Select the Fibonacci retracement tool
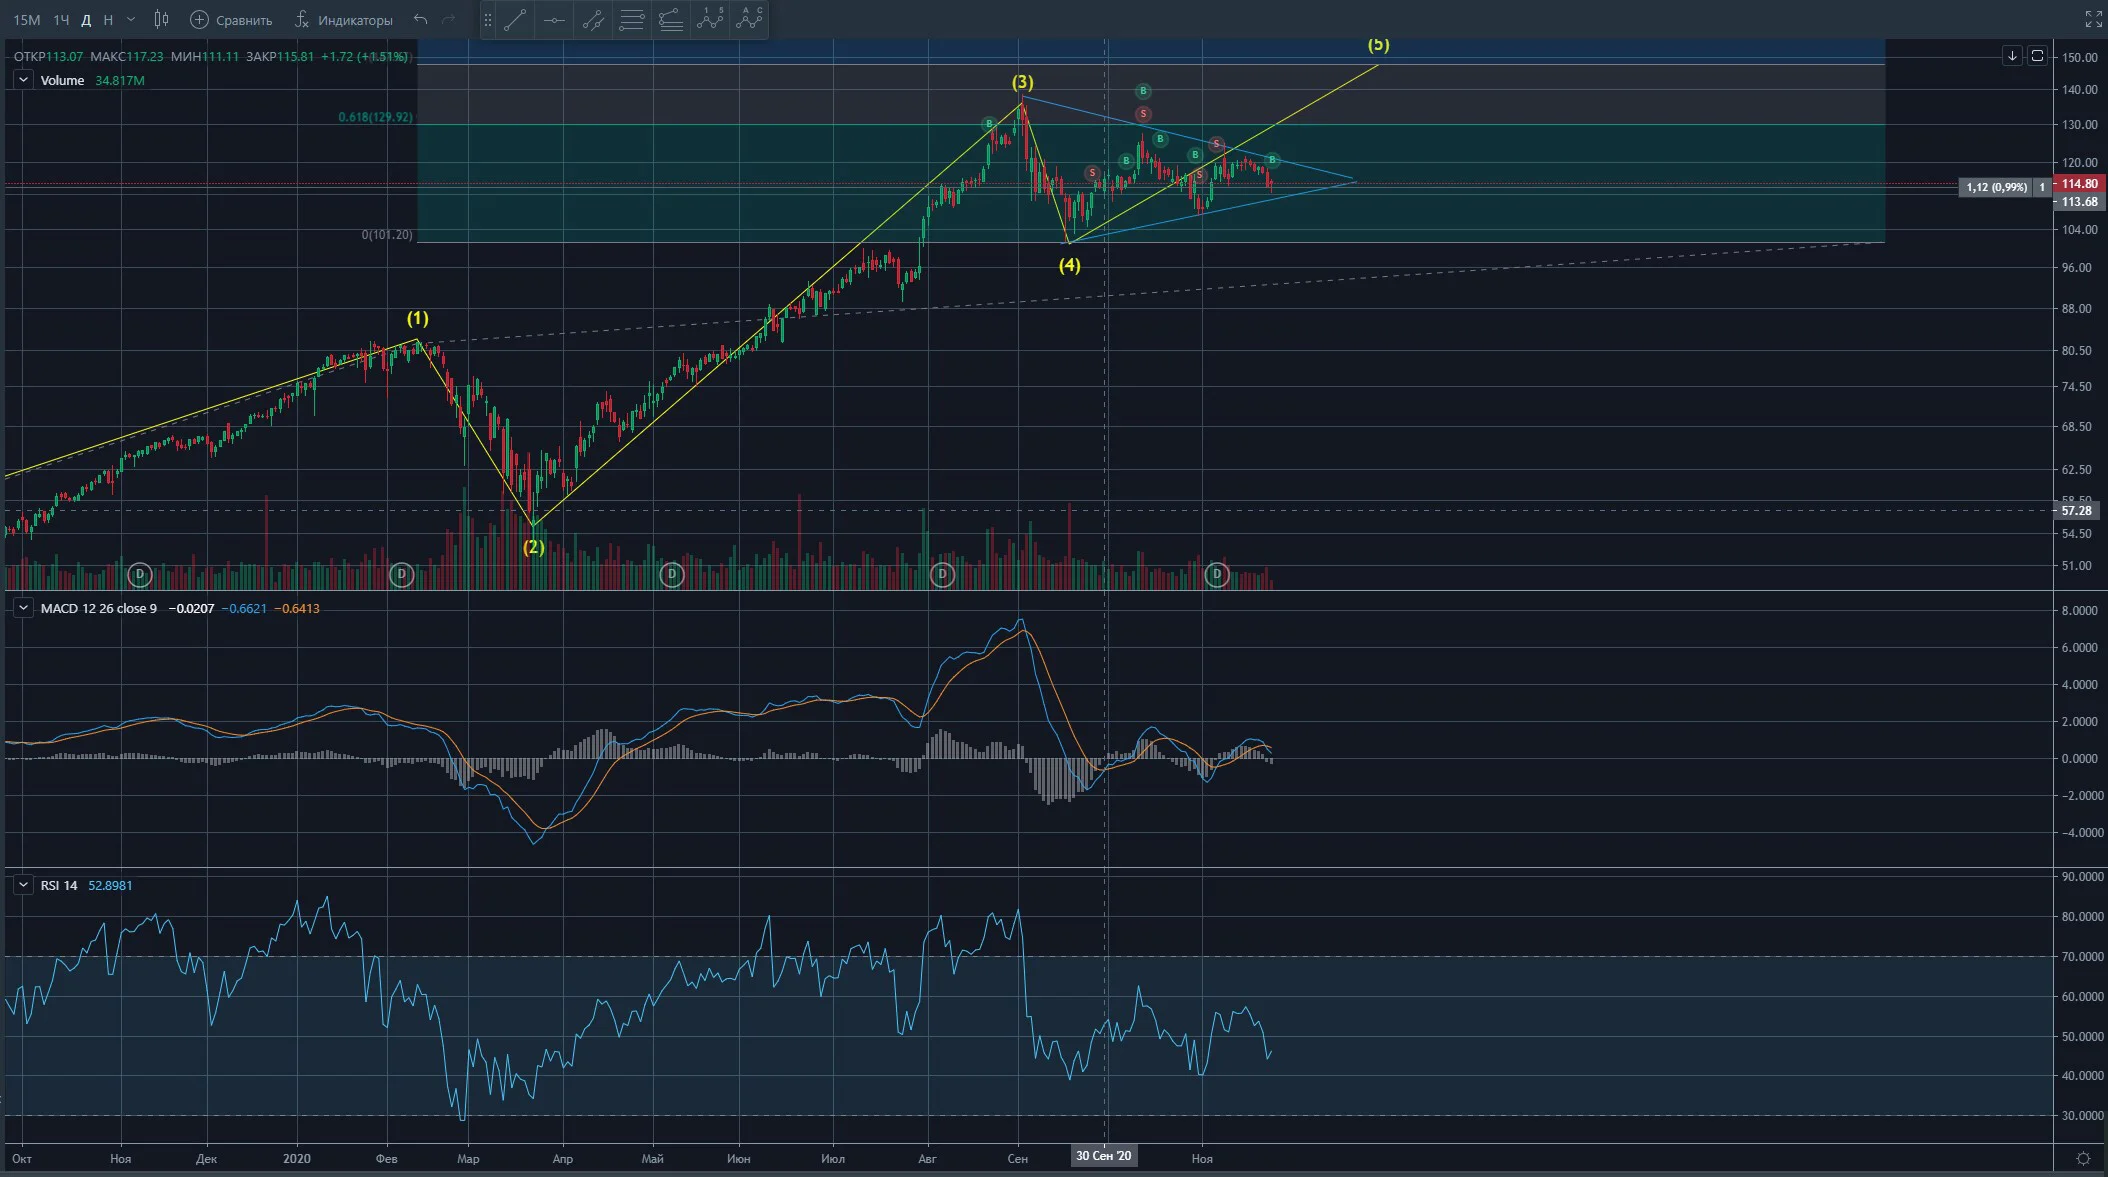 click(x=632, y=20)
